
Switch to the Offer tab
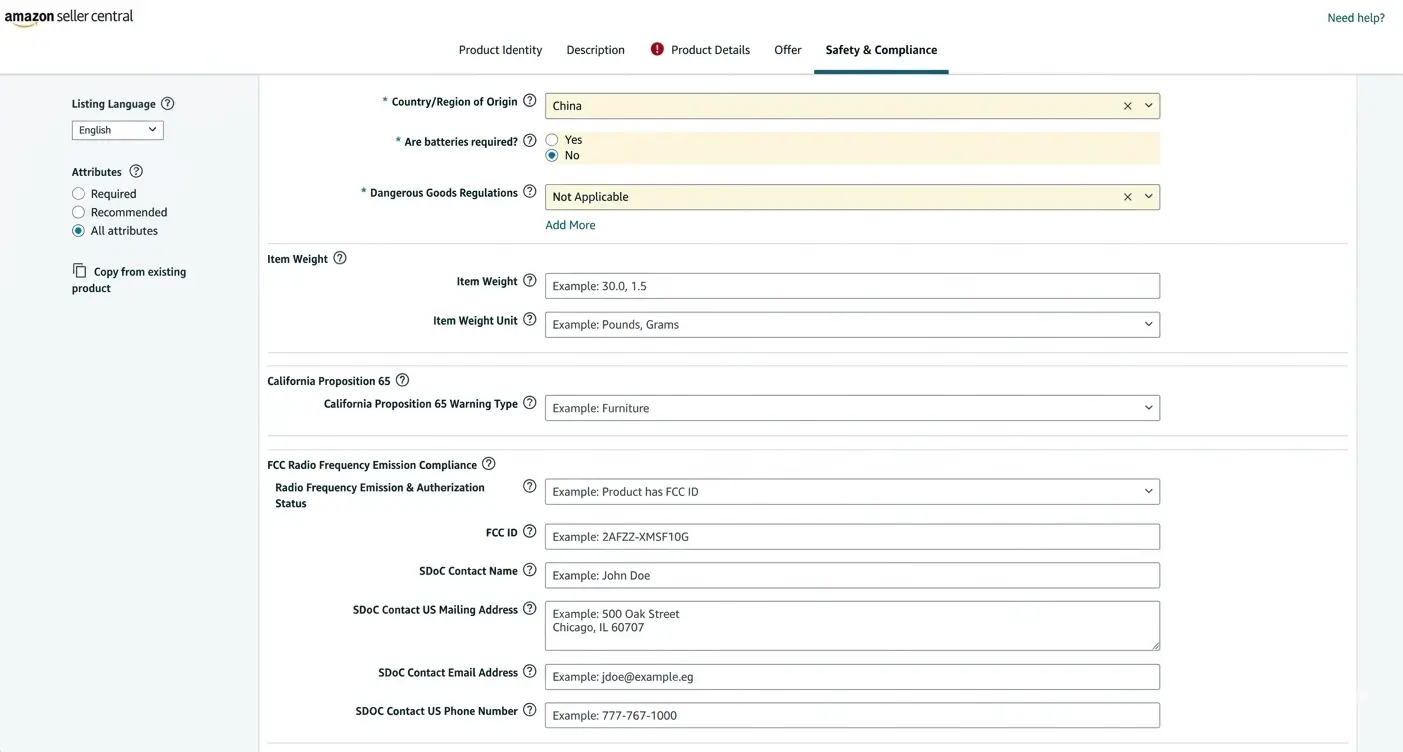(787, 49)
